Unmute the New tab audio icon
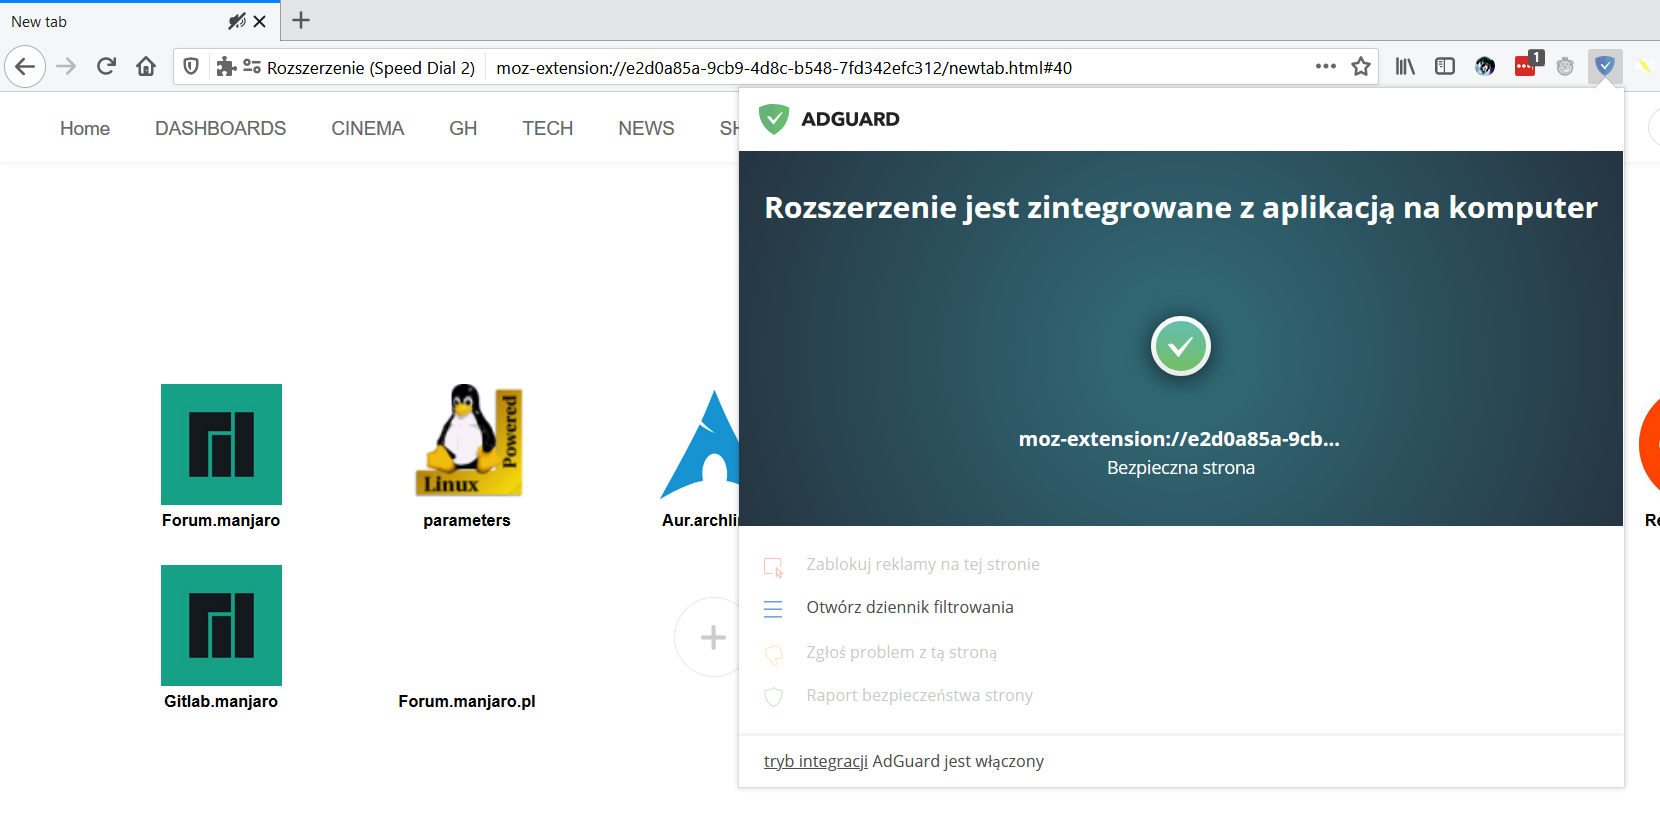The height and width of the screenshot is (839, 1660). [x=237, y=21]
